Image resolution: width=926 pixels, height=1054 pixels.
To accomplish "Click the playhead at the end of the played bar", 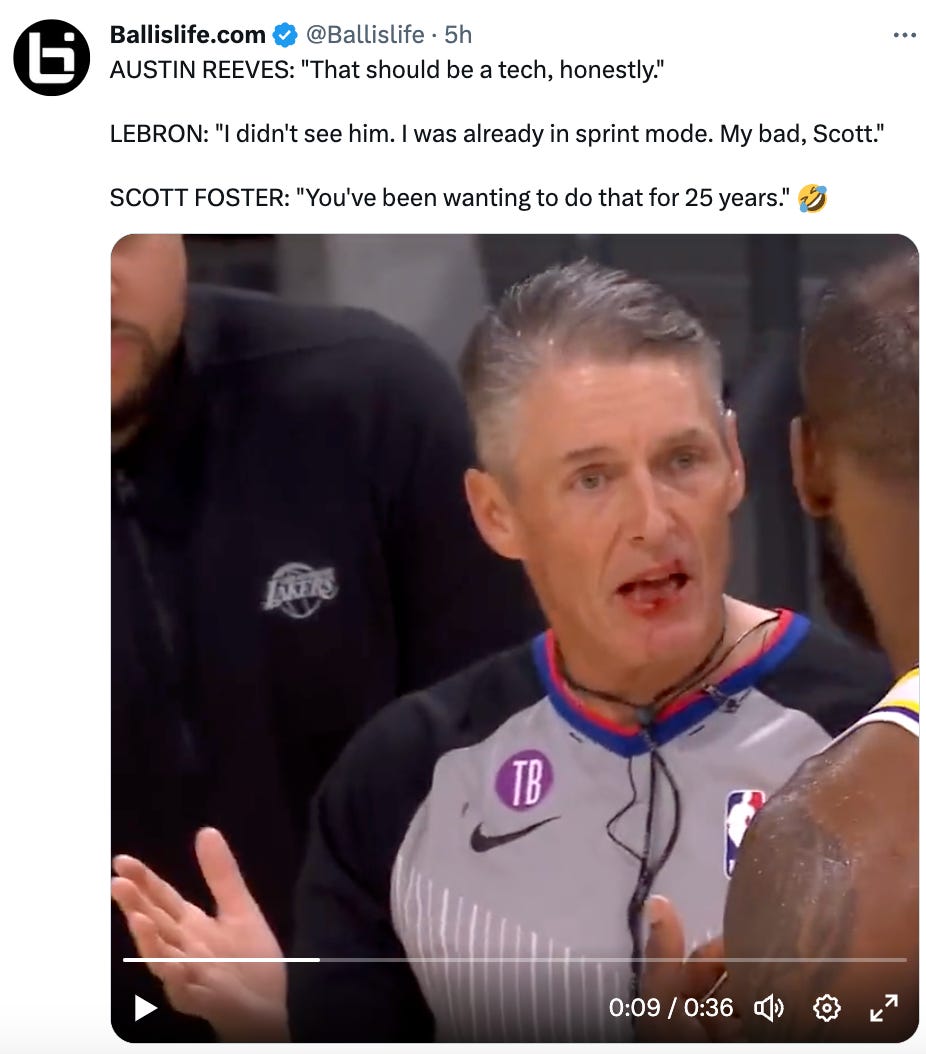I will 320,960.
